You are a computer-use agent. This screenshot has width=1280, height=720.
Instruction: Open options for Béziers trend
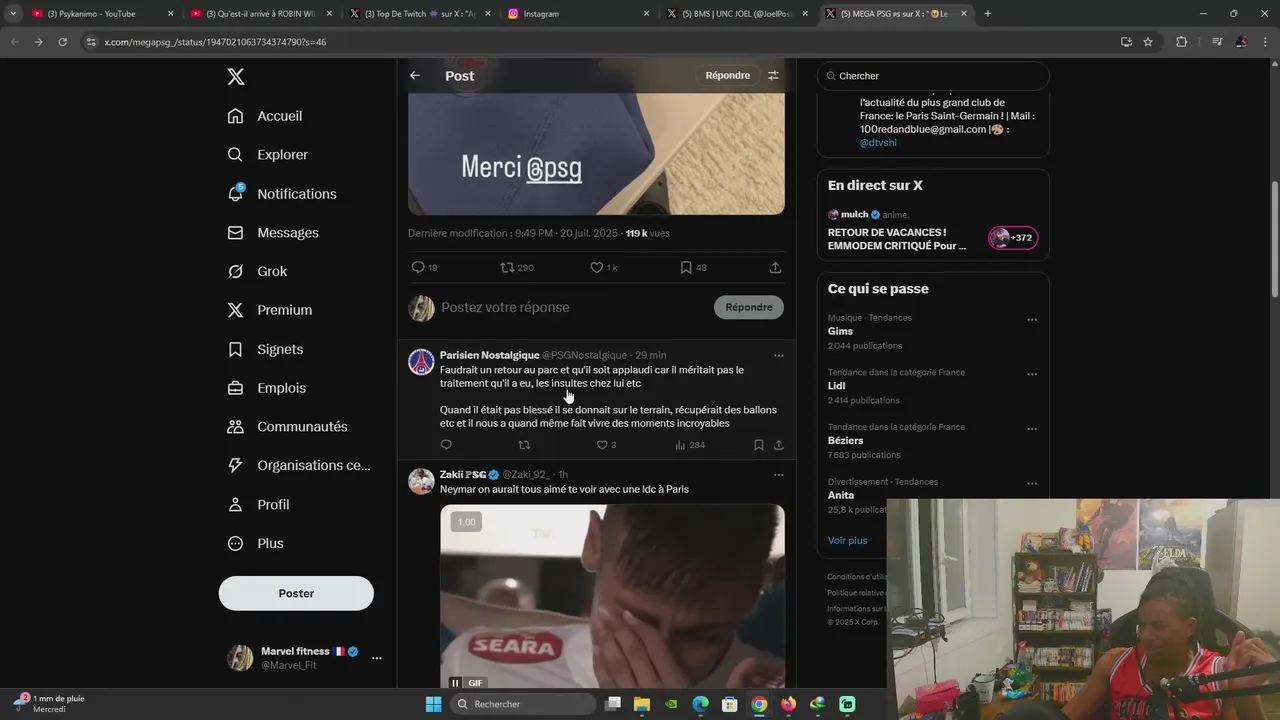pos(1032,430)
